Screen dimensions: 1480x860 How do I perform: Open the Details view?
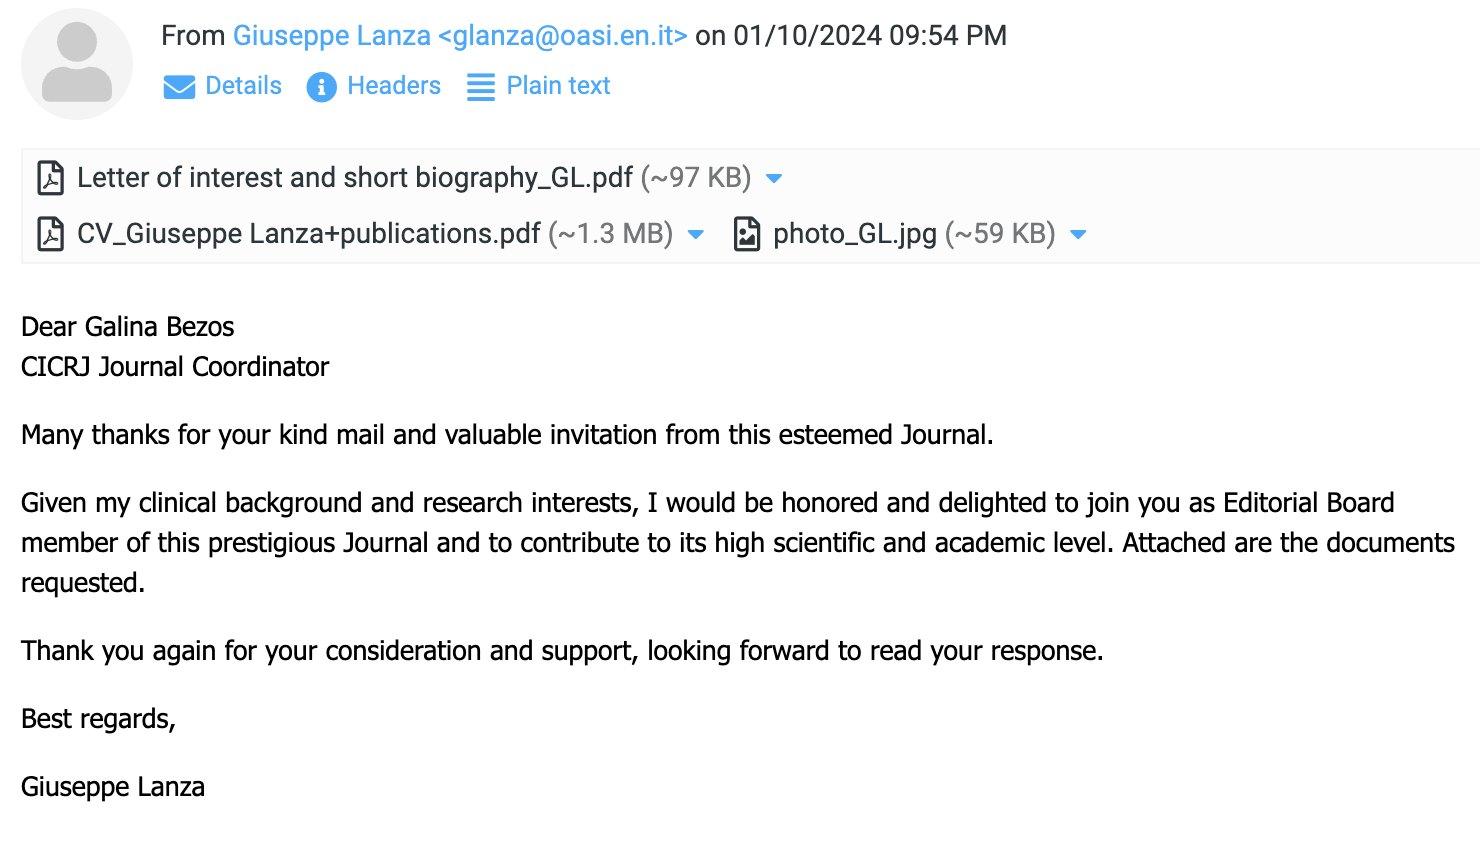tap(243, 86)
